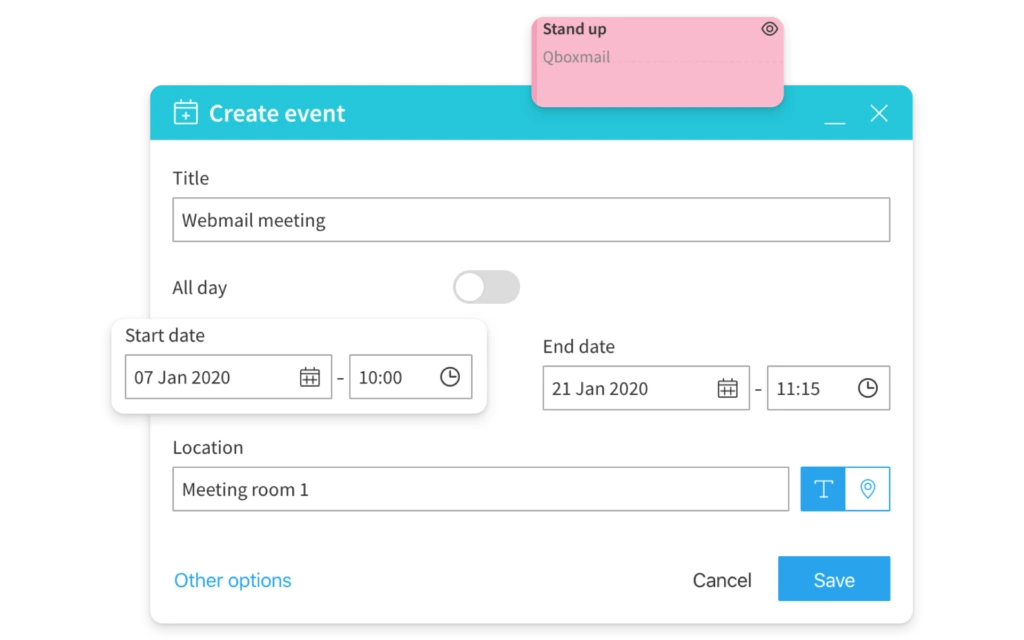Click the start date field 07 Jan 2020
Screen dimensions: 1024x640
[210, 377]
